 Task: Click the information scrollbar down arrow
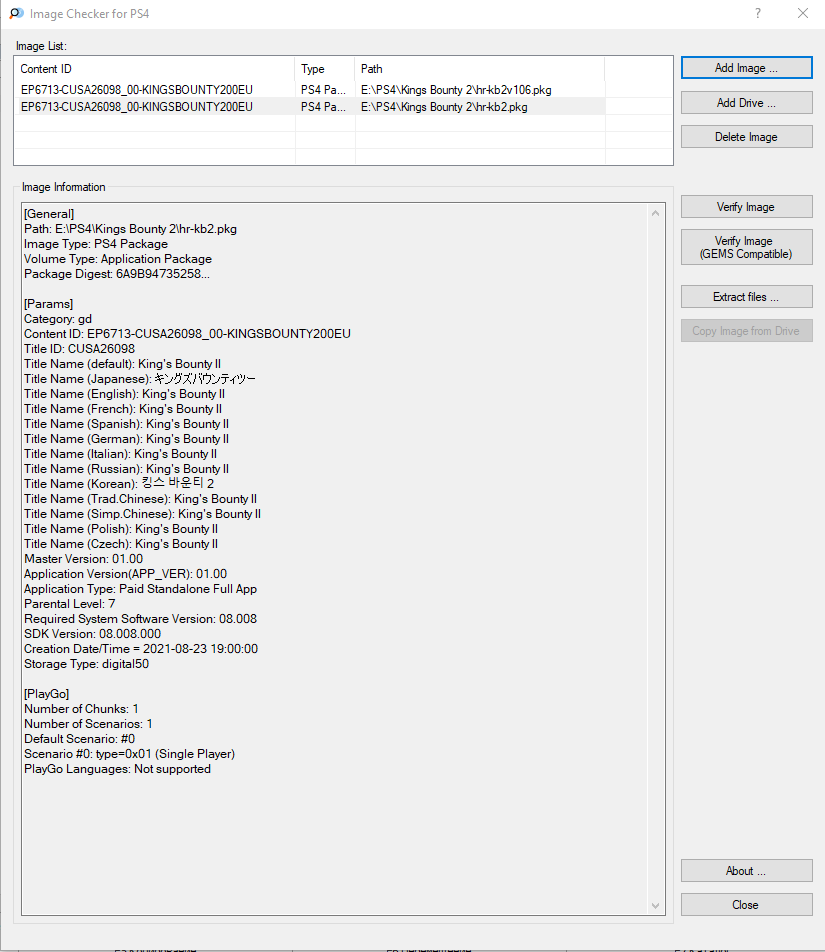click(656, 906)
